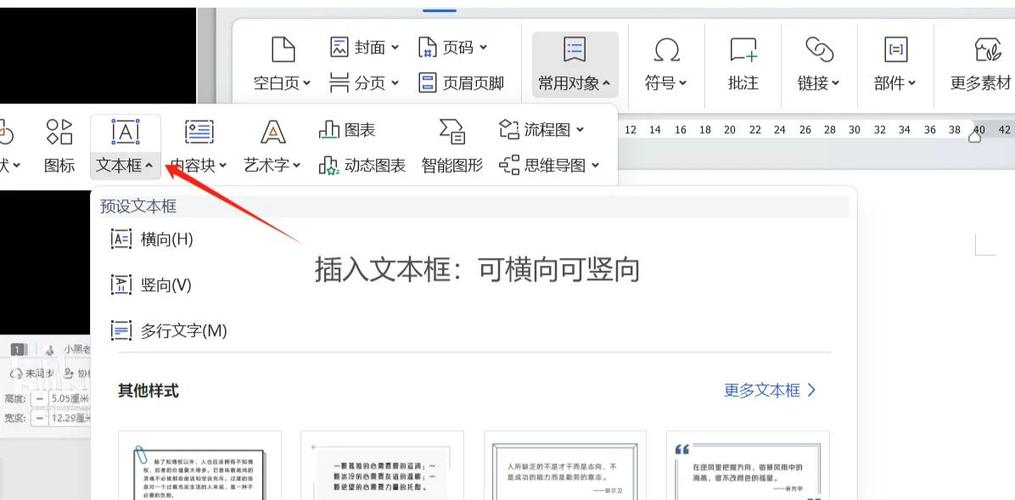
Task: Click the 符号 omega symbol icon
Action: pos(666,50)
